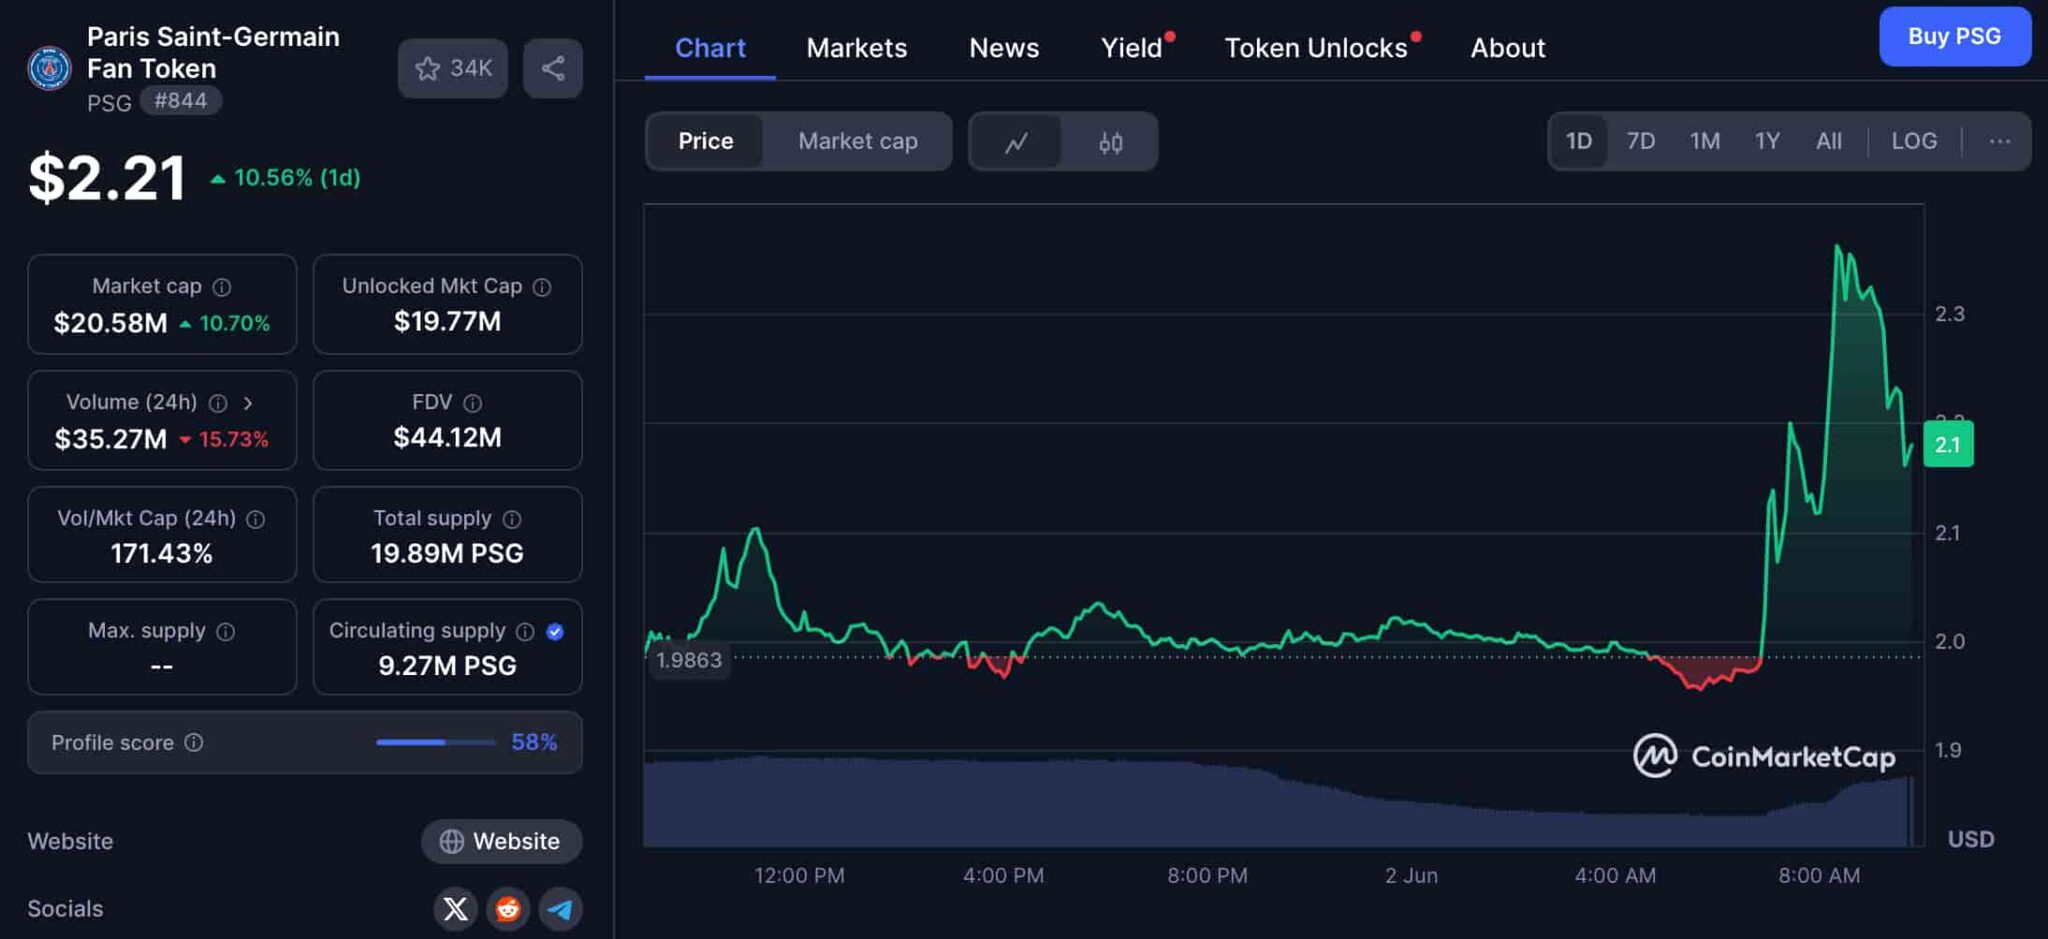The height and width of the screenshot is (939, 2048).
Task: Open the share icon button
Action: (553, 68)
